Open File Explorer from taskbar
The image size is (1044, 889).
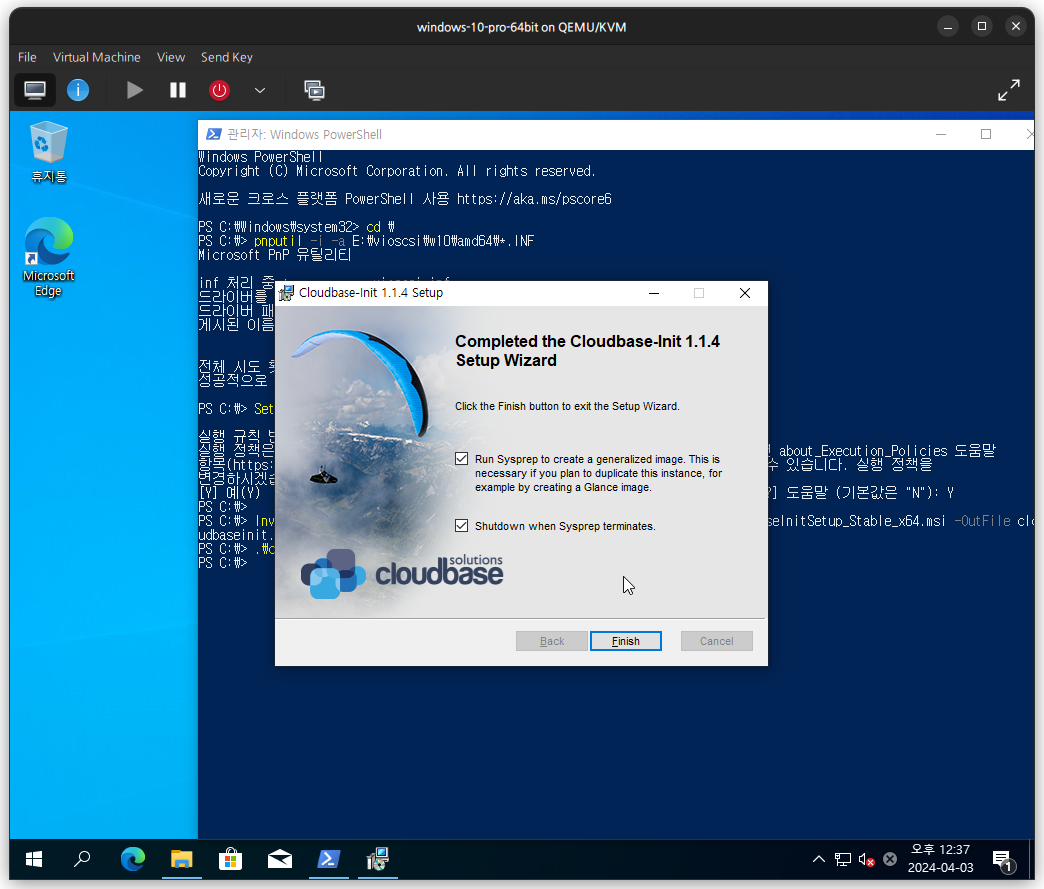(181, 859)
